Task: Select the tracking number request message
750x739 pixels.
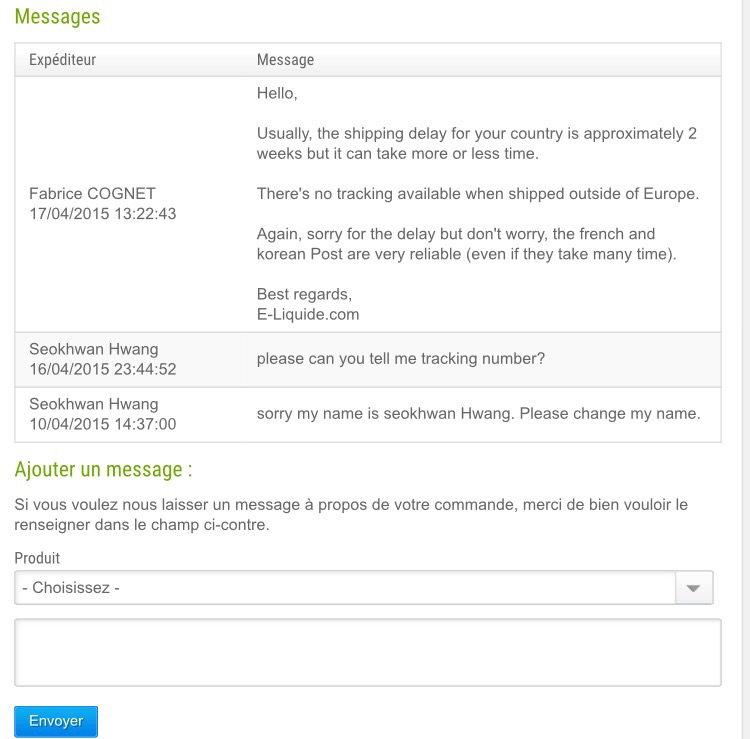Action: tap(400, 359)
